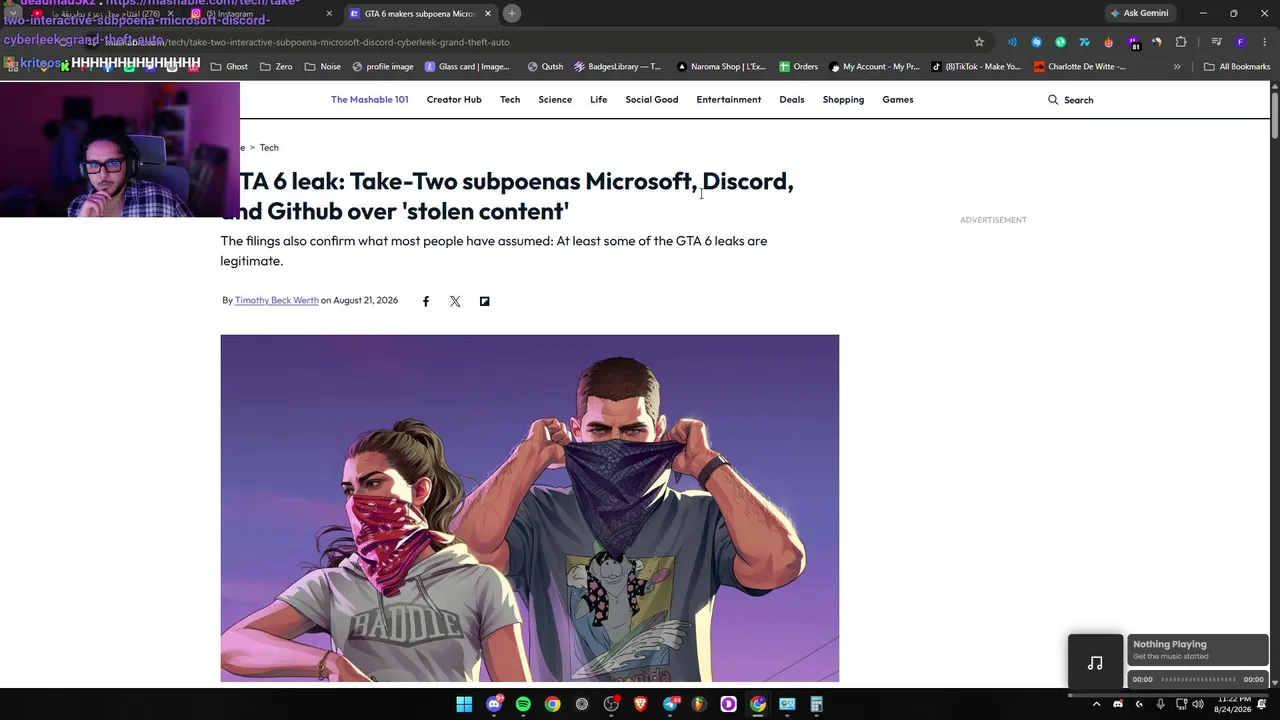The width and height of the screenshot is (1280, 720).
Task: Open Spotify from the taskbar
Action: [x=523, y=704]
